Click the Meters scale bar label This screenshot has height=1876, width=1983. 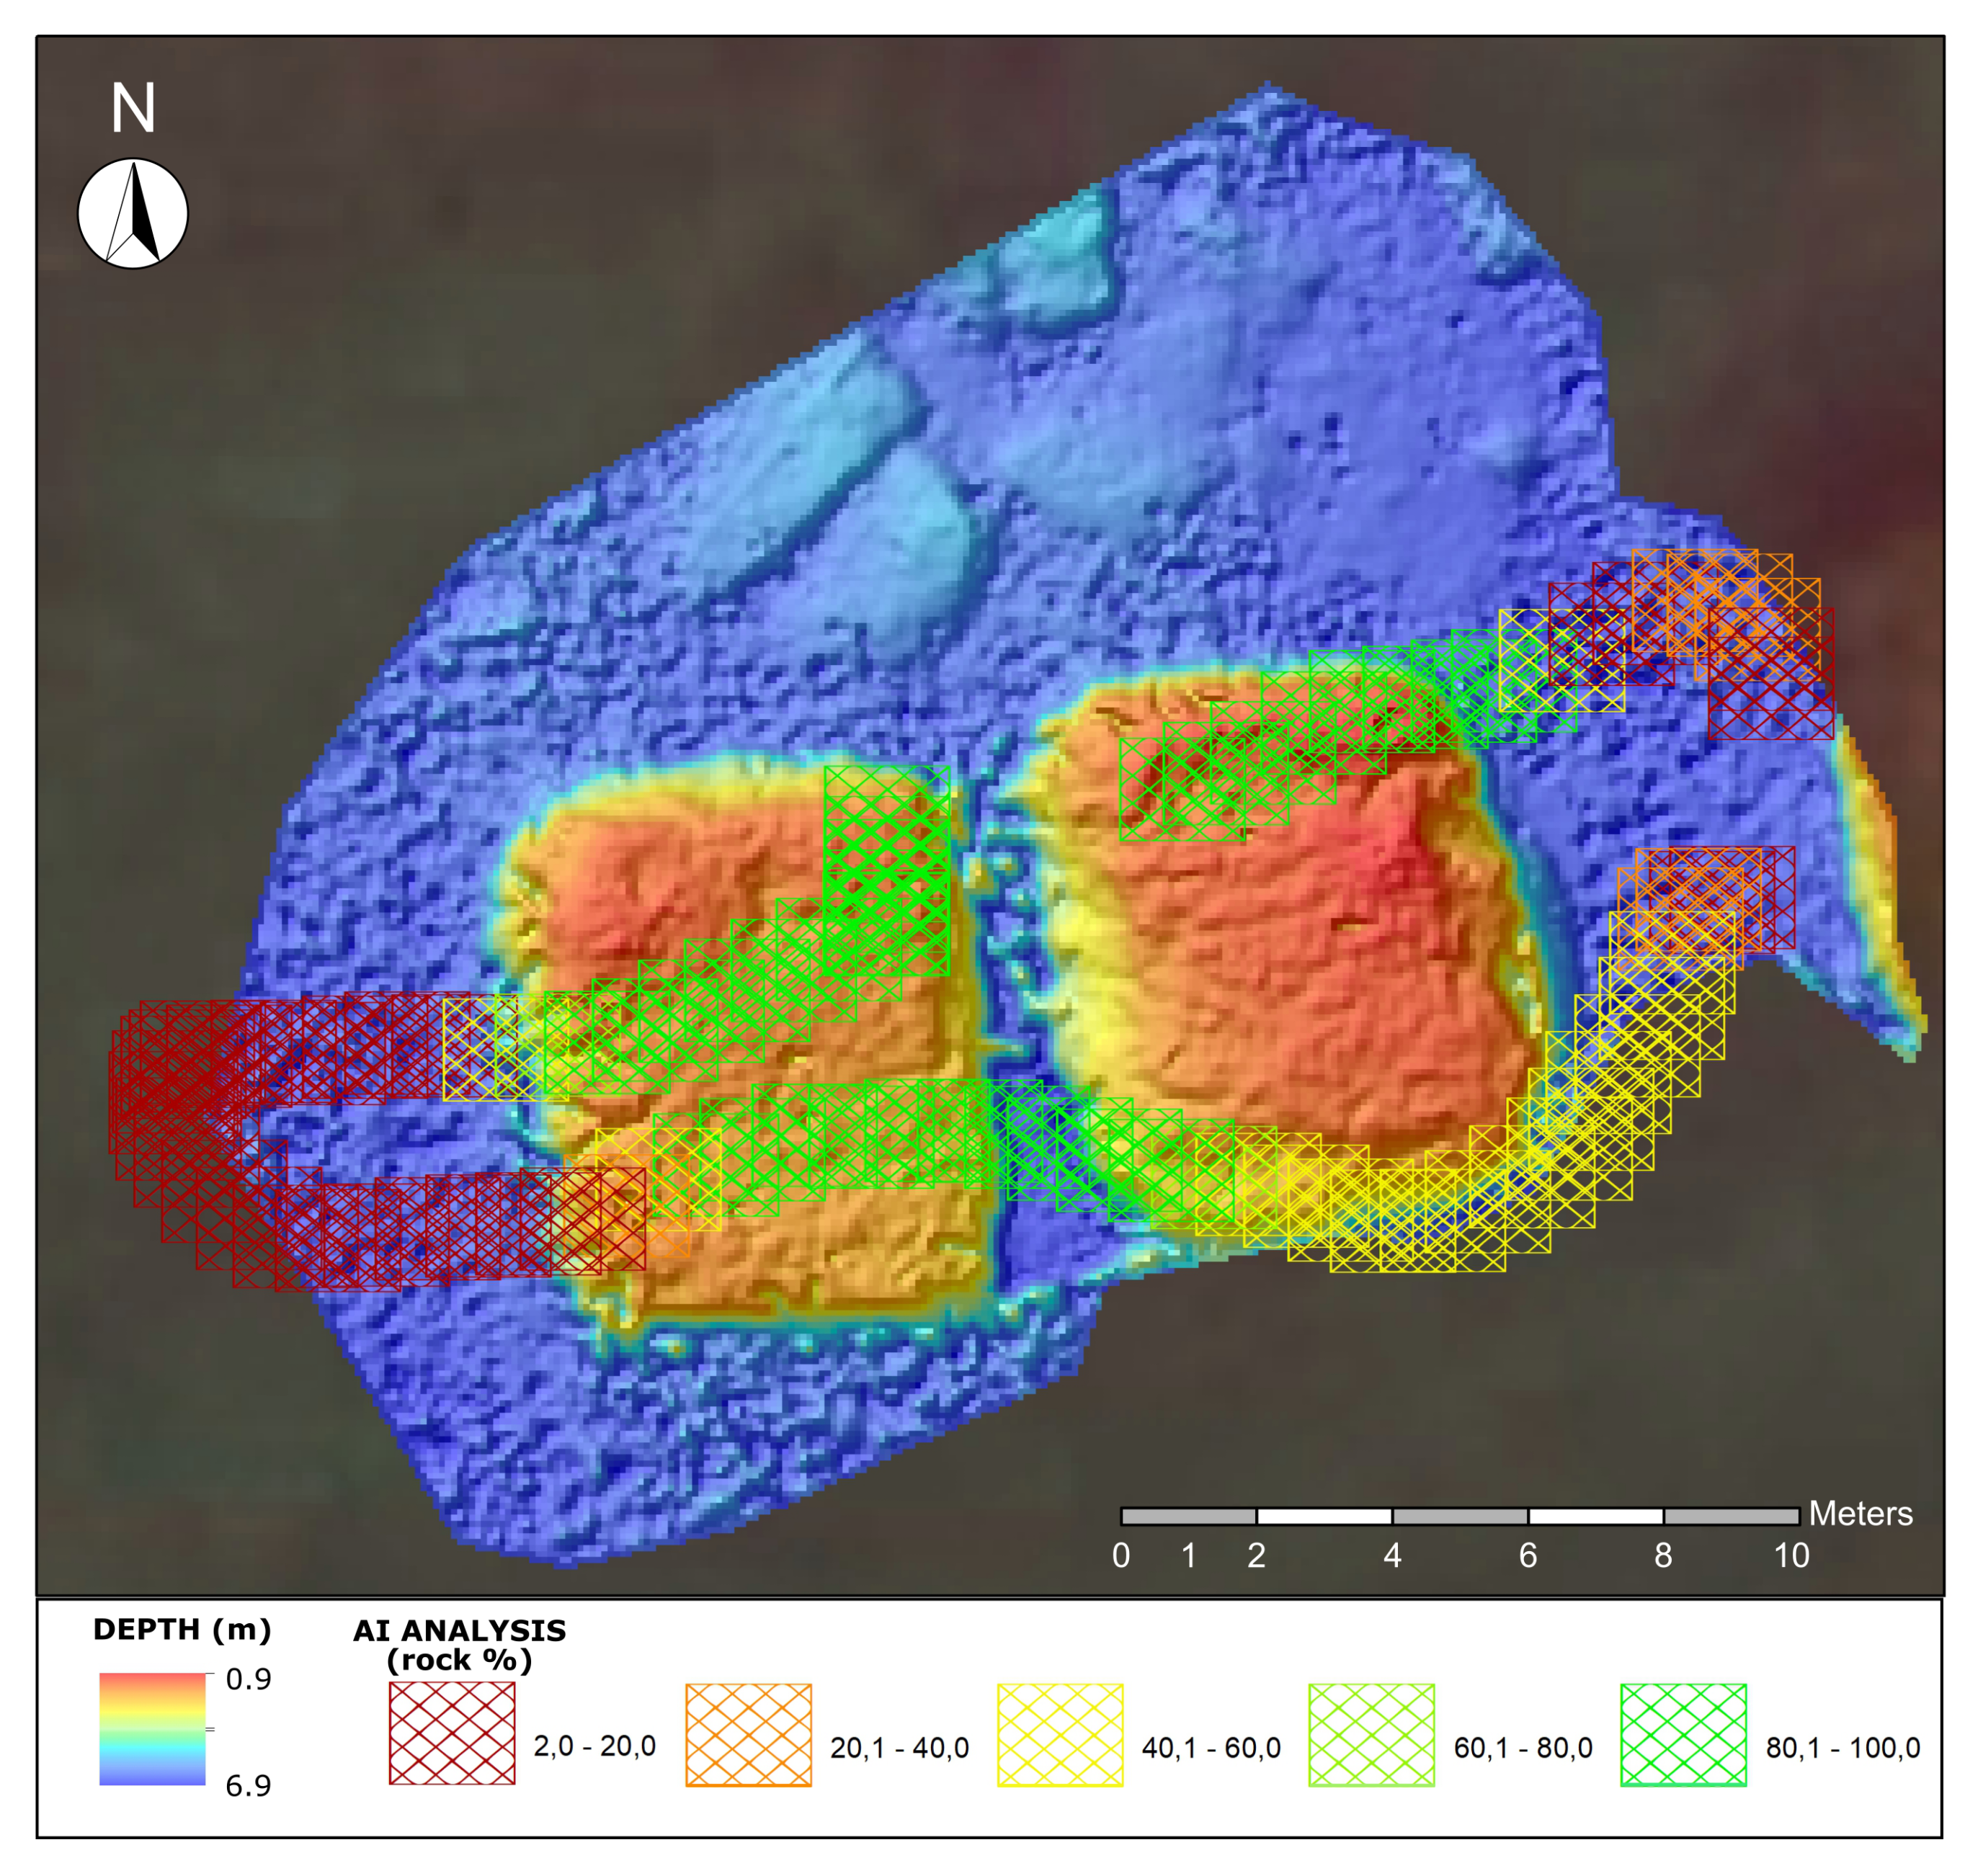[x=1860, y=1514]
